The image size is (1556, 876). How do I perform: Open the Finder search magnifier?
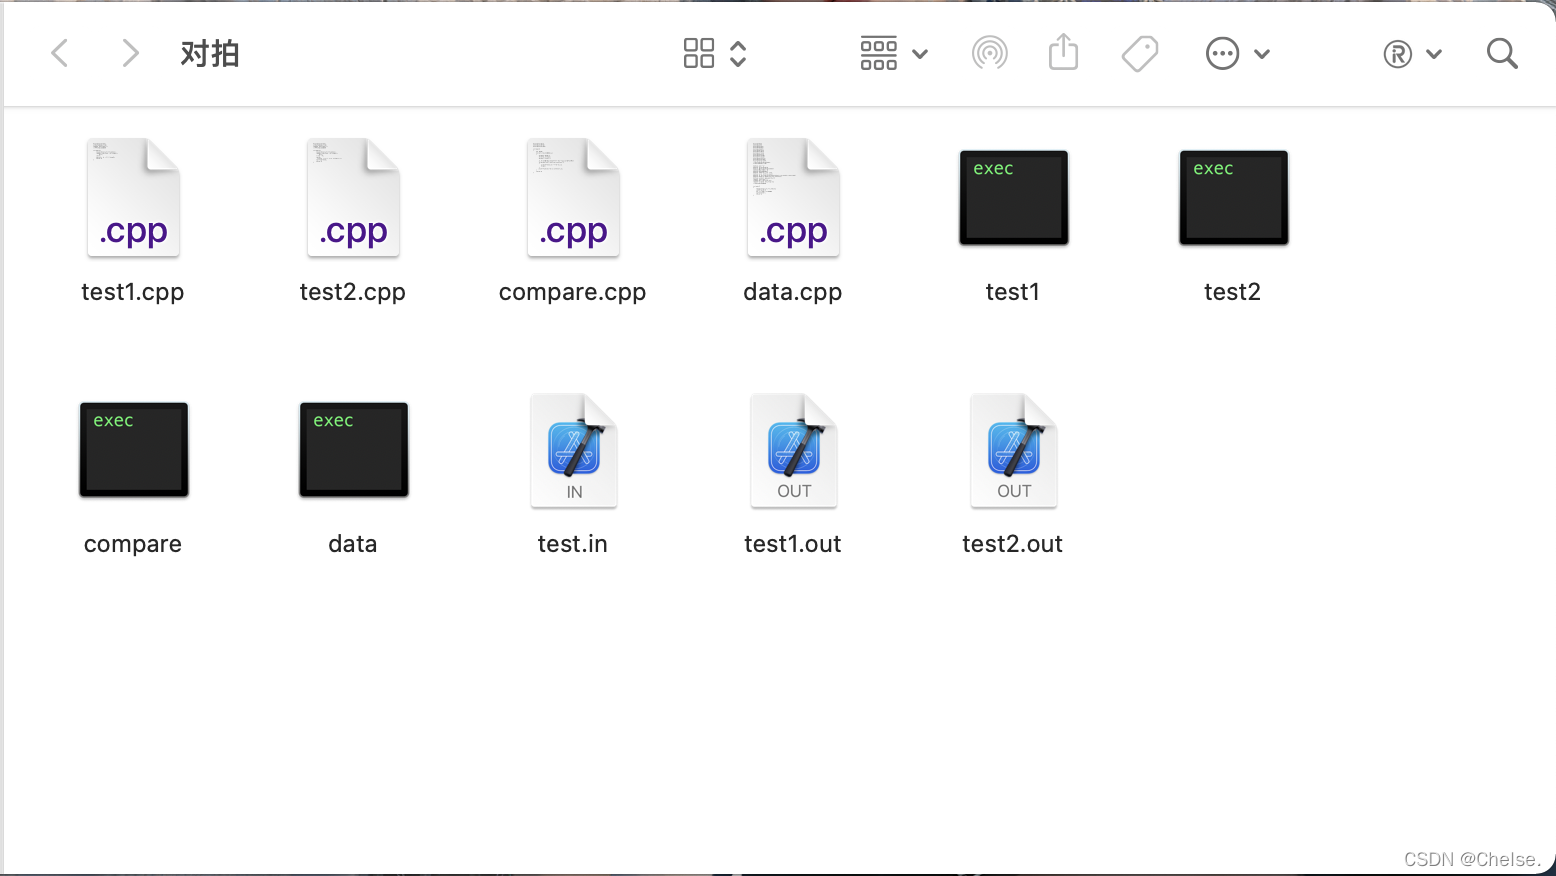(x=1502, y=53)
